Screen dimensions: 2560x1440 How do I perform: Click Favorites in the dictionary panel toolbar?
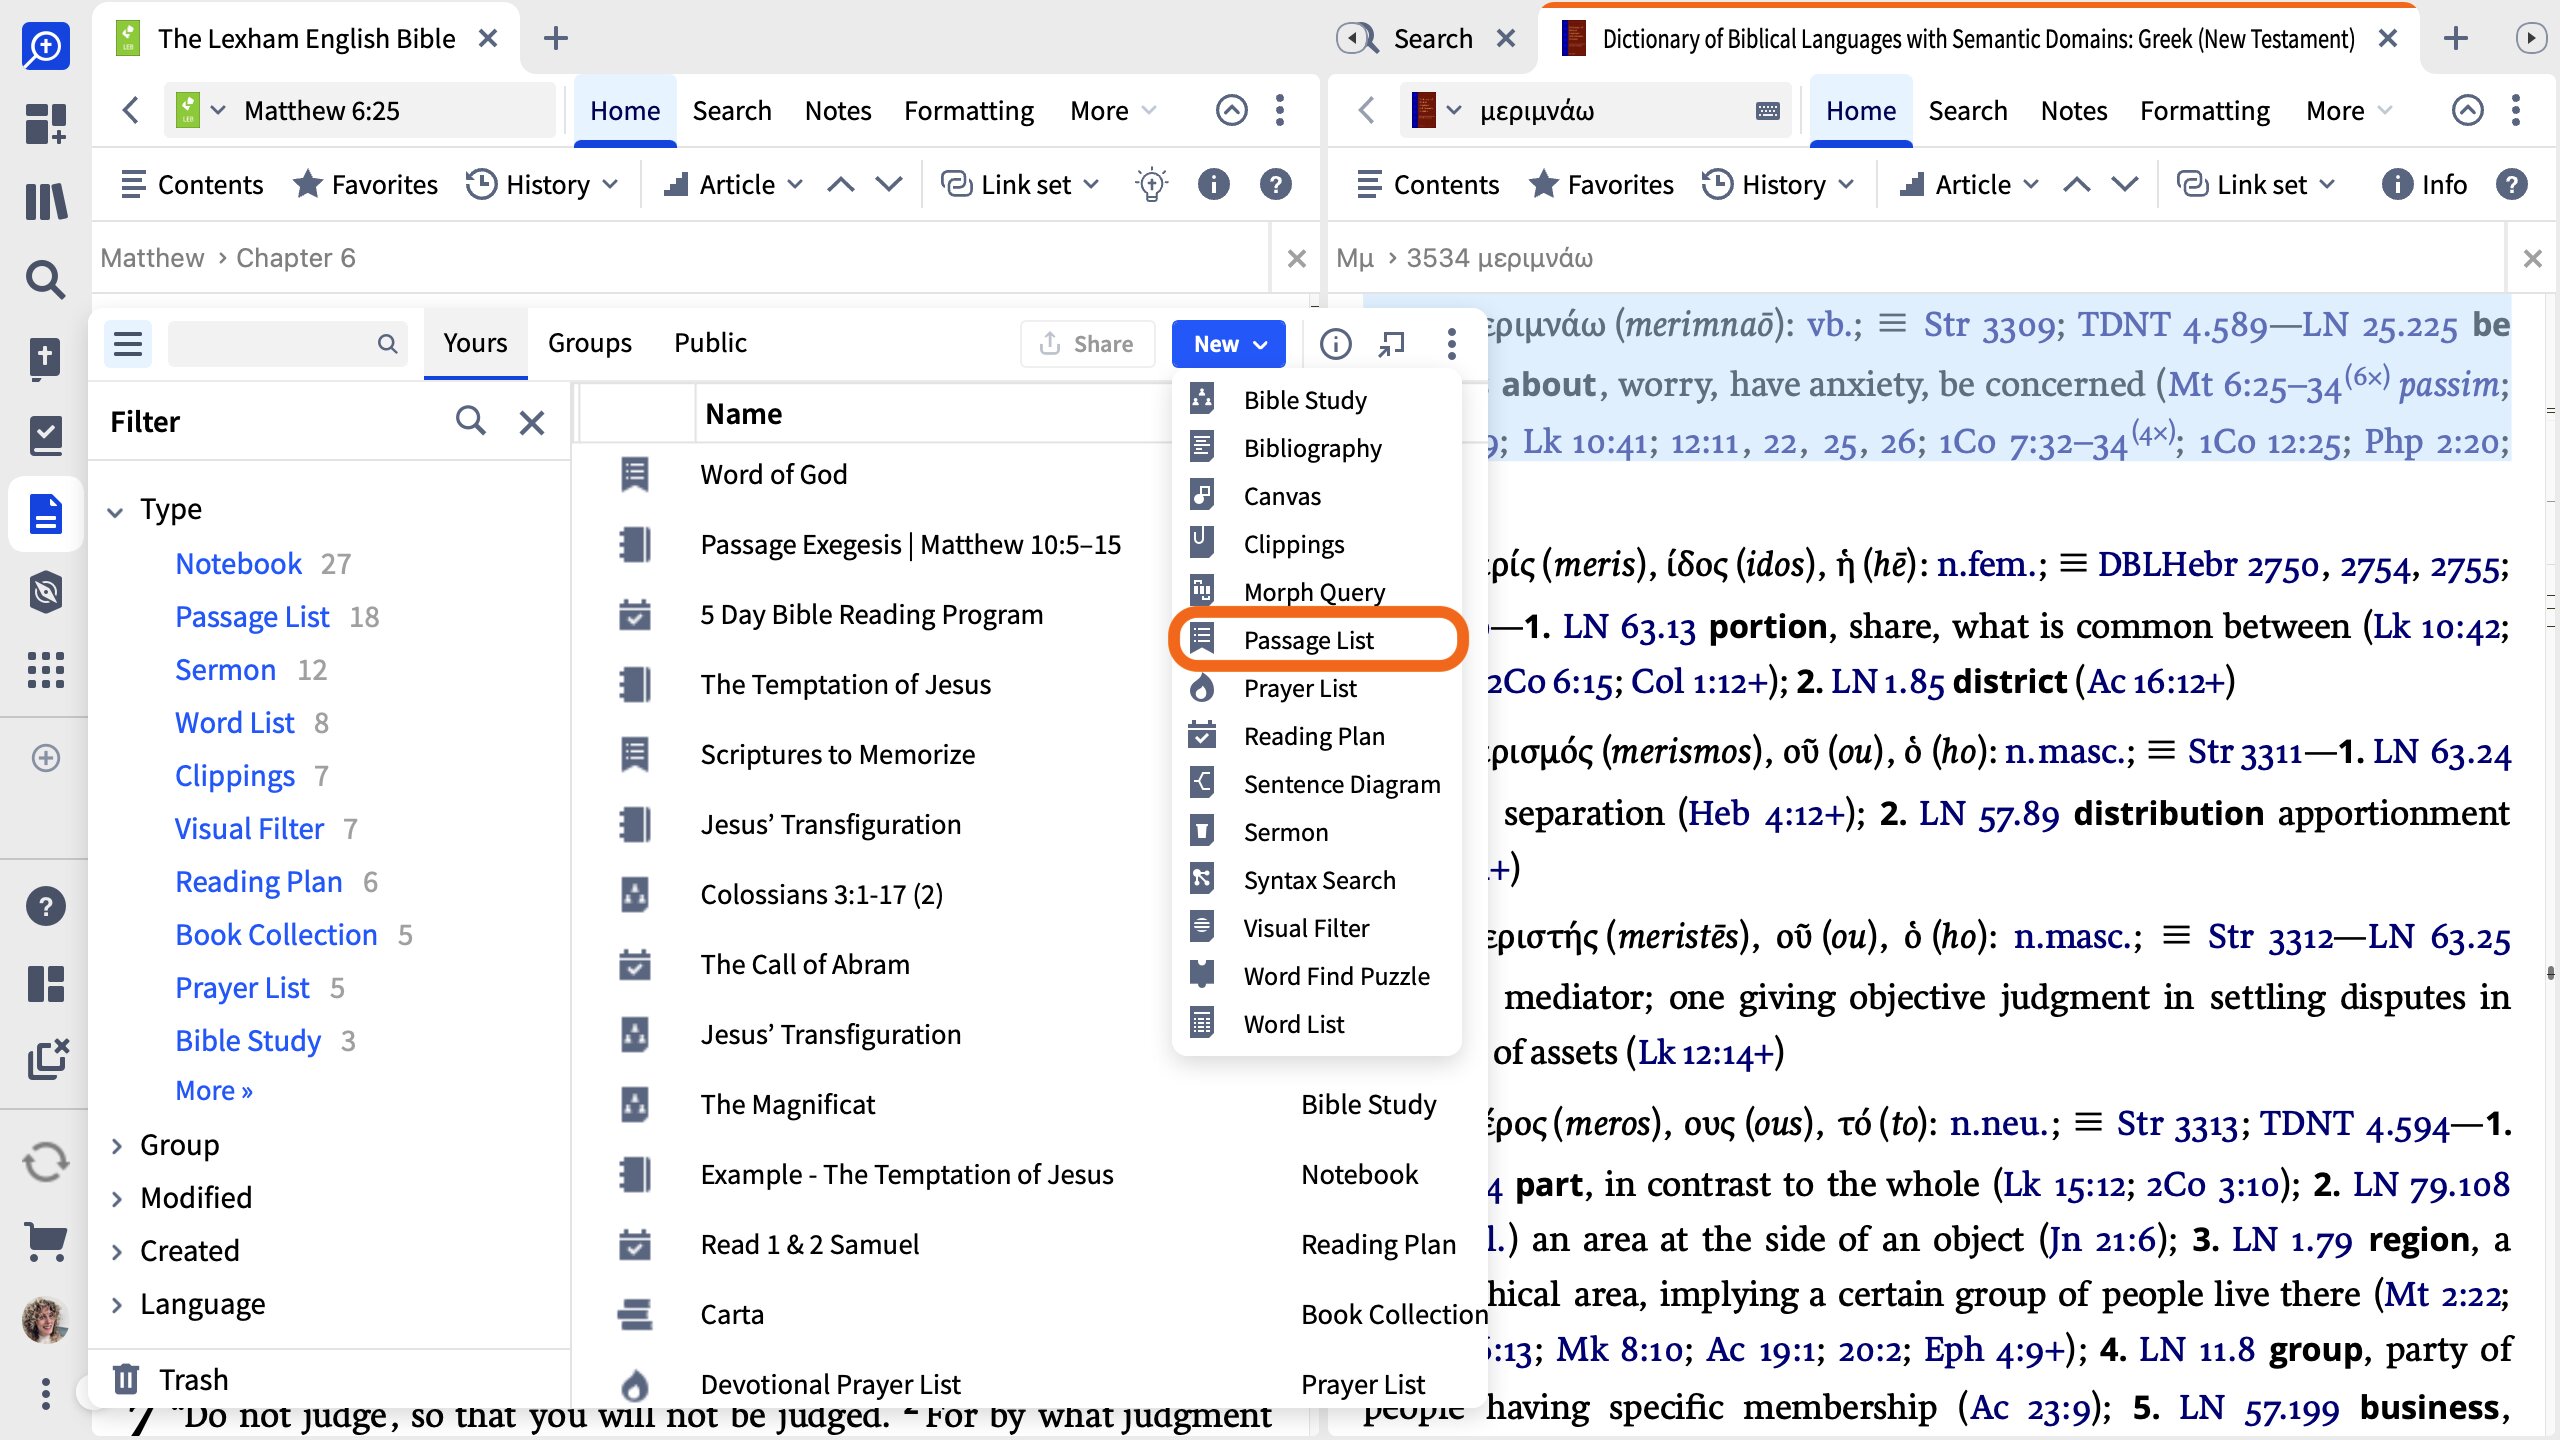tap(1601, 184)
